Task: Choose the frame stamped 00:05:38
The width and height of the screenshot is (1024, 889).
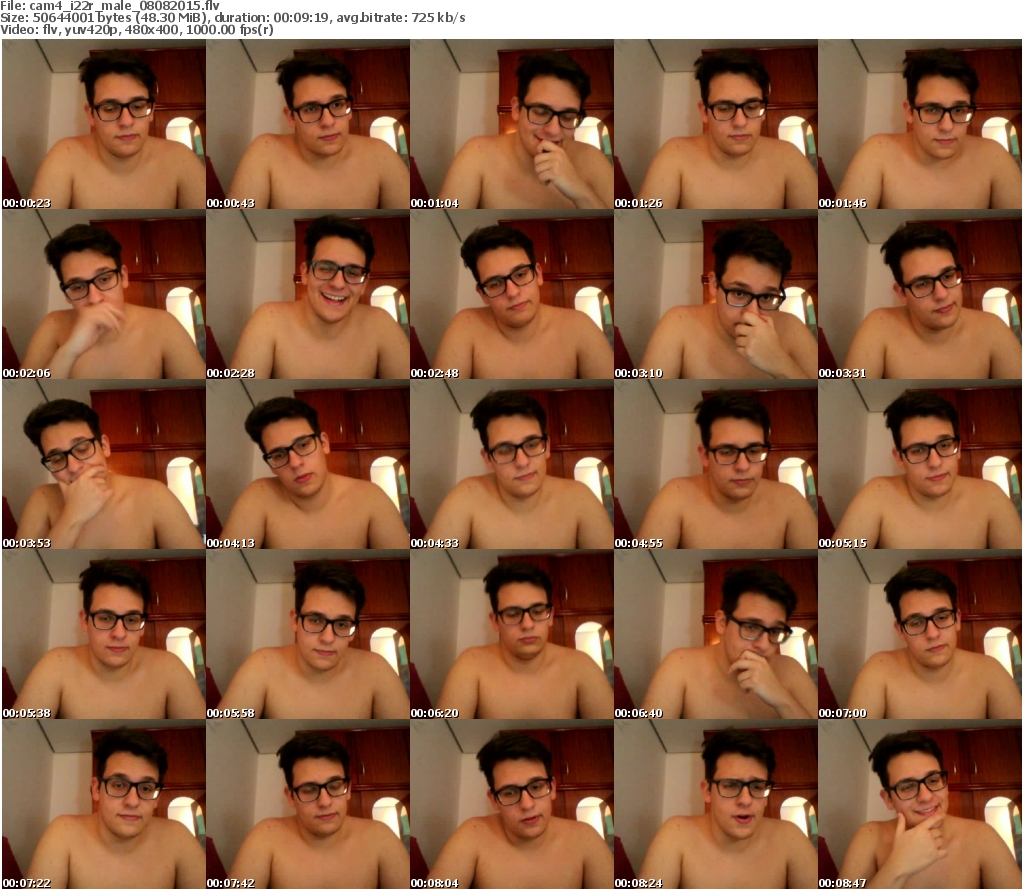Action: [x=104, y=634]
